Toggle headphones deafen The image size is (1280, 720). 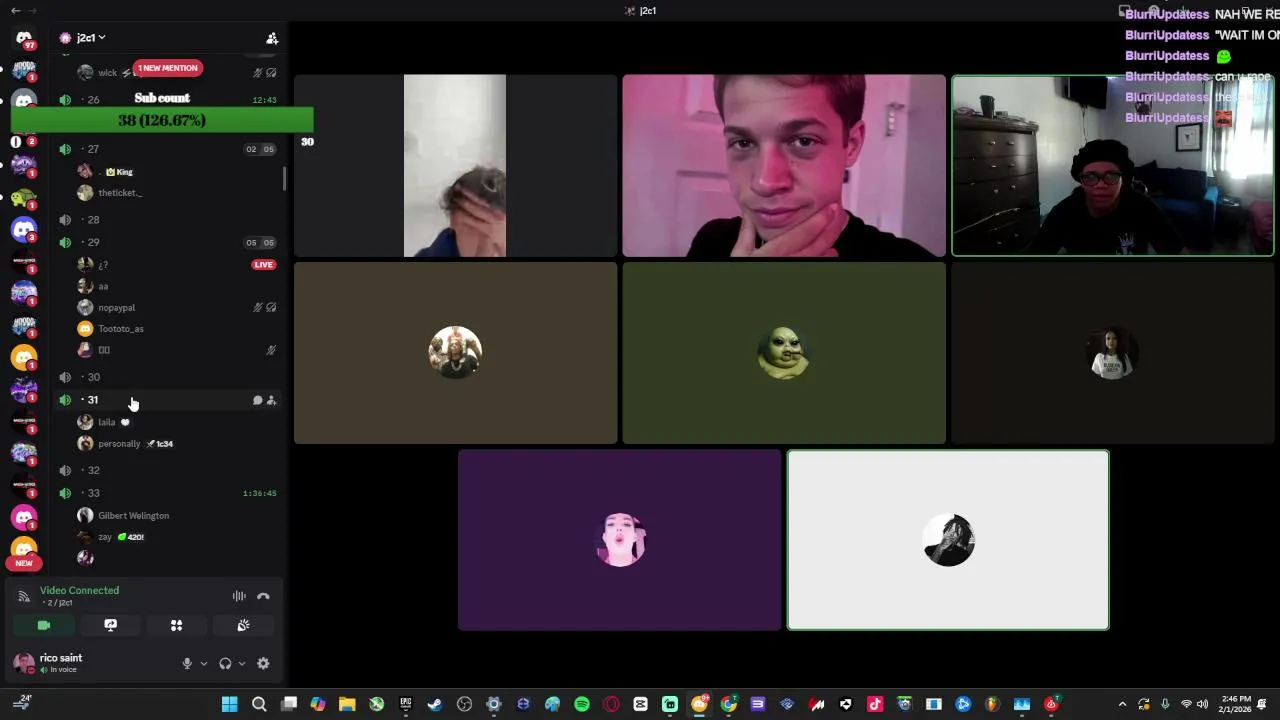click(x=225, y=663)
